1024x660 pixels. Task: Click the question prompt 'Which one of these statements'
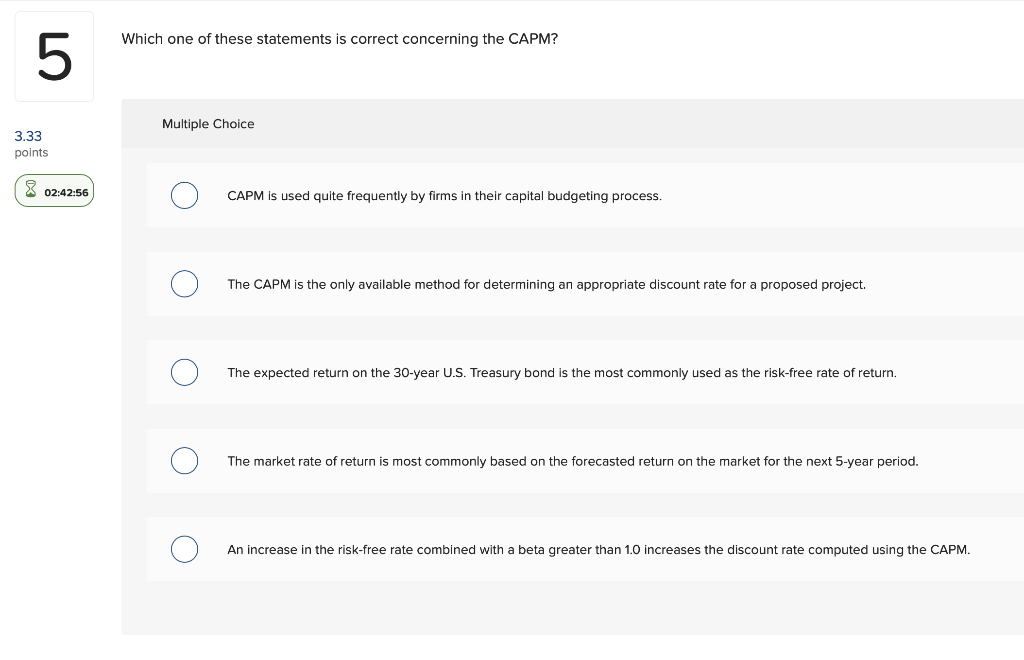[x=300, y=39]
